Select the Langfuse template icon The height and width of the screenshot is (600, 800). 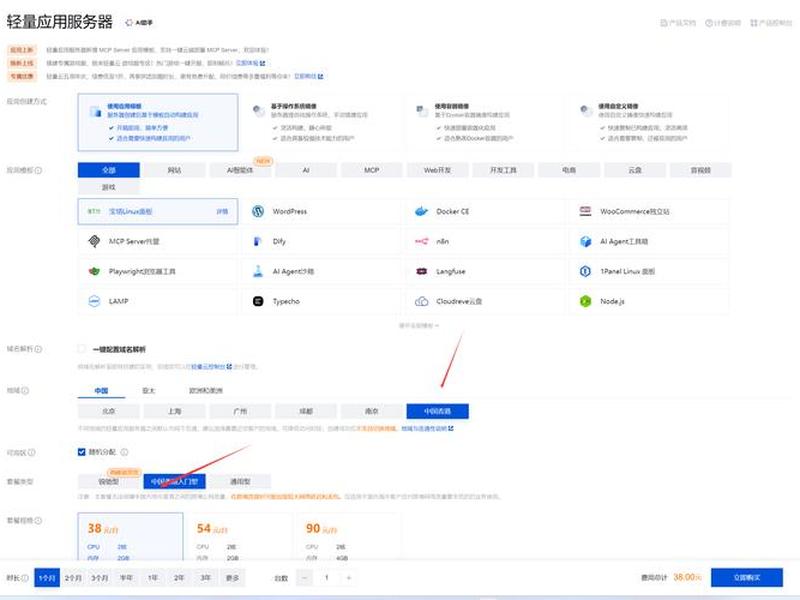pos(421,271)
